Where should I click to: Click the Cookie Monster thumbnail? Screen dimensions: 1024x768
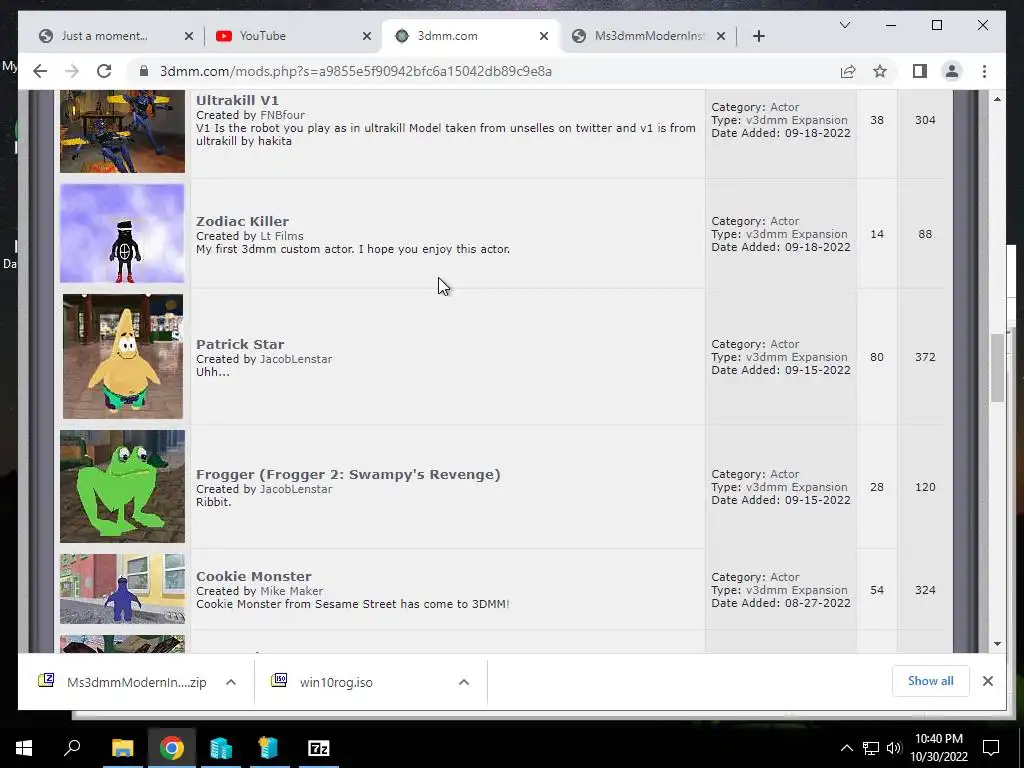coord(122,589)
